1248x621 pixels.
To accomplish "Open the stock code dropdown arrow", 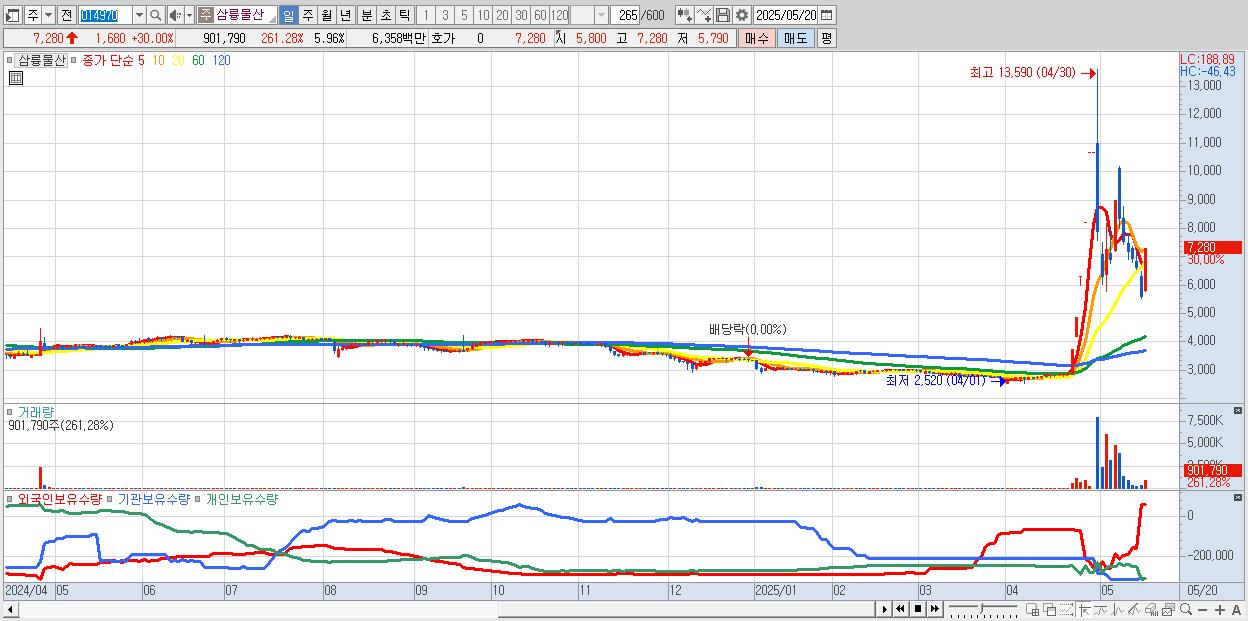I will tap(139, 15).
